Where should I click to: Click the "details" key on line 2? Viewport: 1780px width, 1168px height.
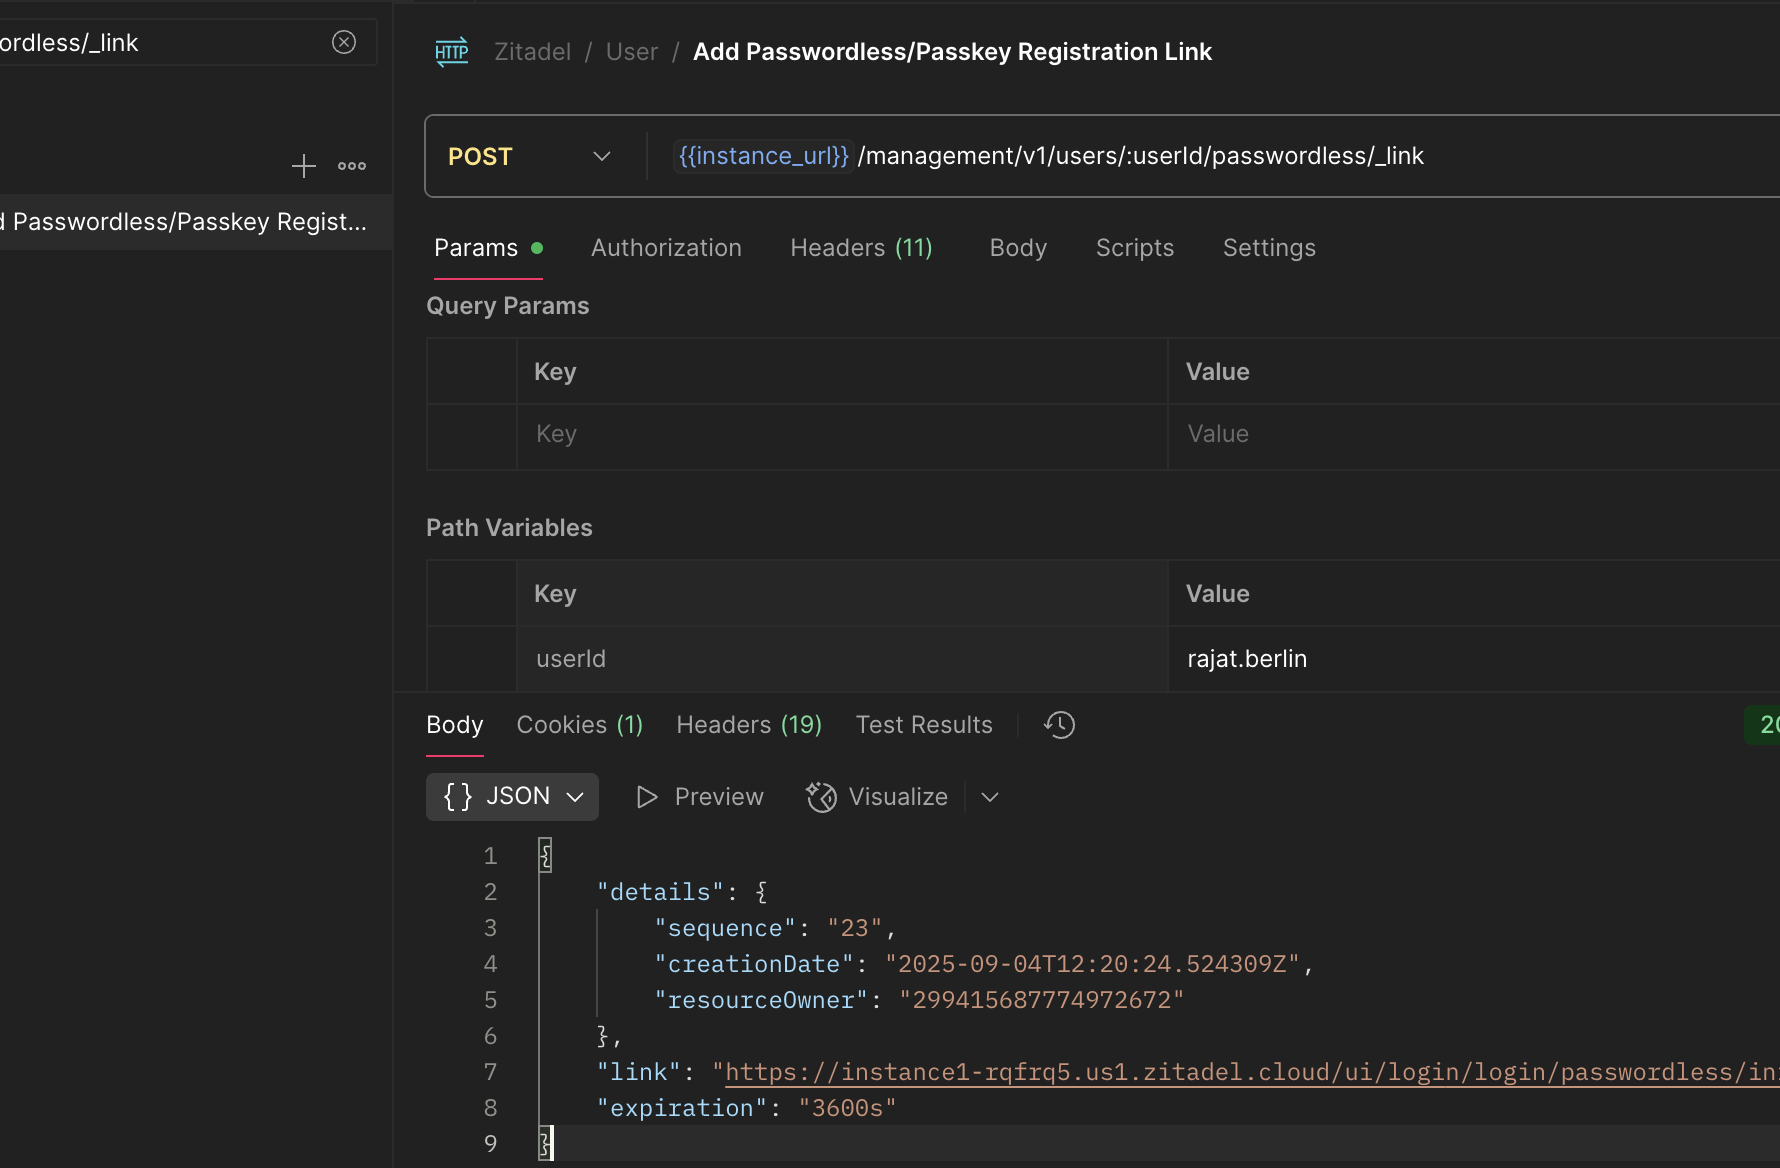tap(660, 892)
